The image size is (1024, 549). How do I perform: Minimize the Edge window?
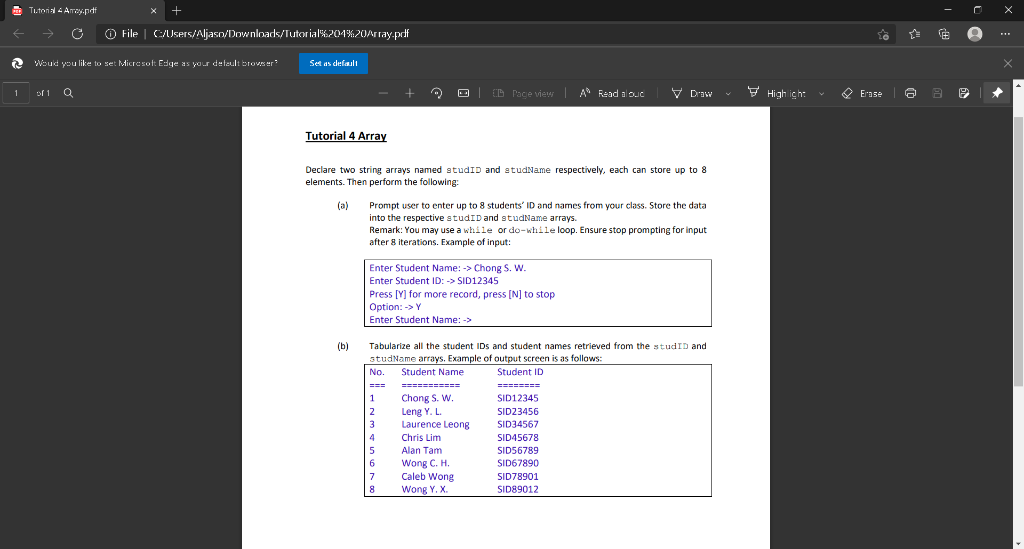coord(948,10)
